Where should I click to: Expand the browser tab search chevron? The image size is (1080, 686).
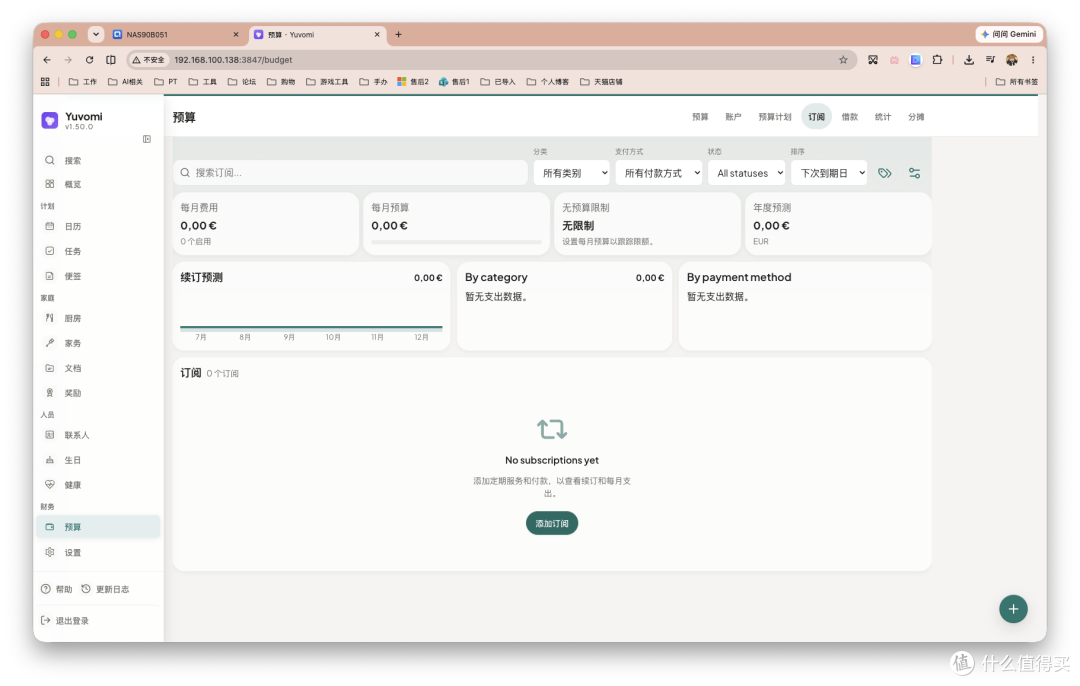click(96, 34)
